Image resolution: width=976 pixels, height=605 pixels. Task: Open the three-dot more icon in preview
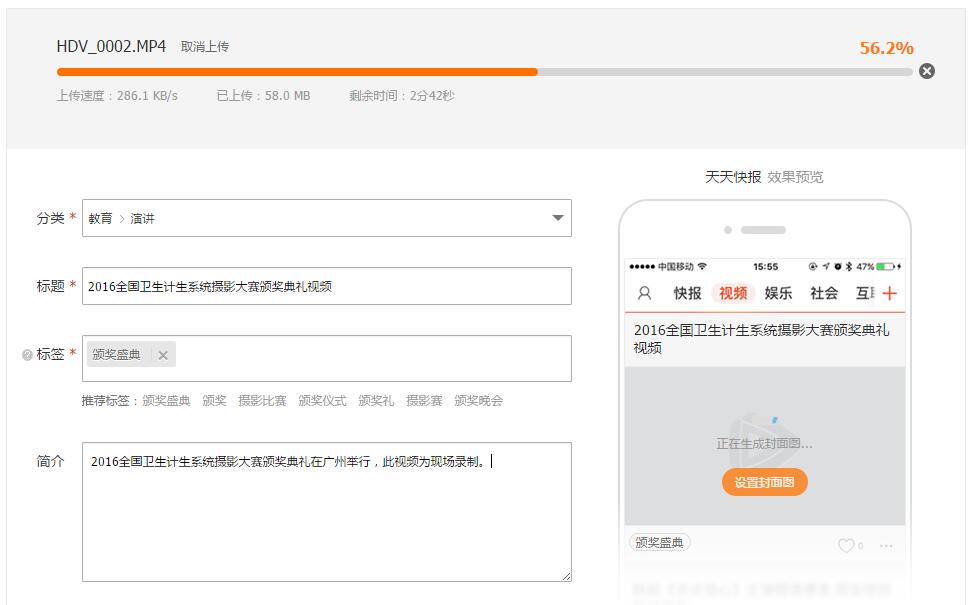point(886,545)
